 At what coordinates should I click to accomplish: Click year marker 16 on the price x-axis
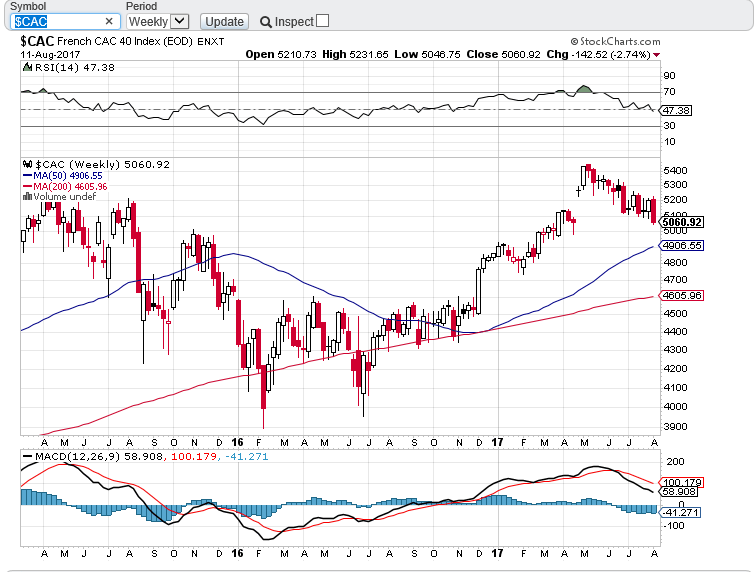[x=237, y=442]
